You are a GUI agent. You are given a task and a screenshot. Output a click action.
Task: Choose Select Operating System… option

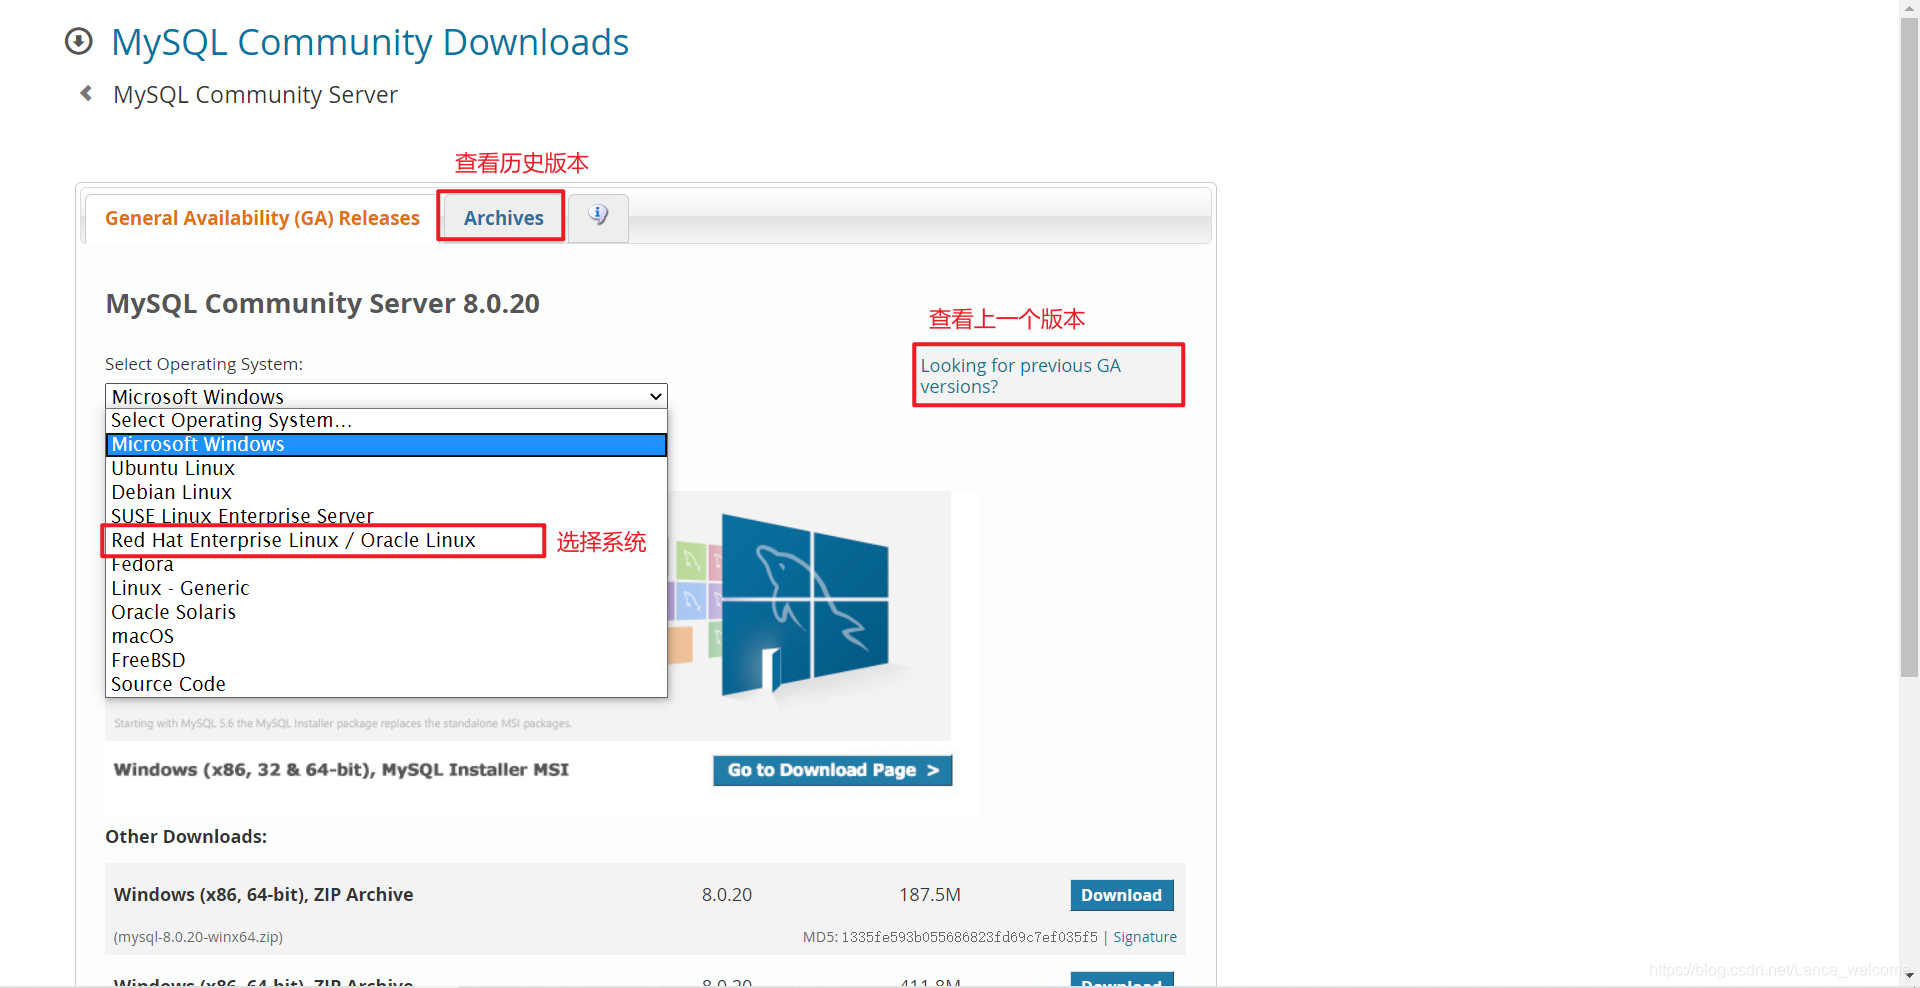click(386, 420)
